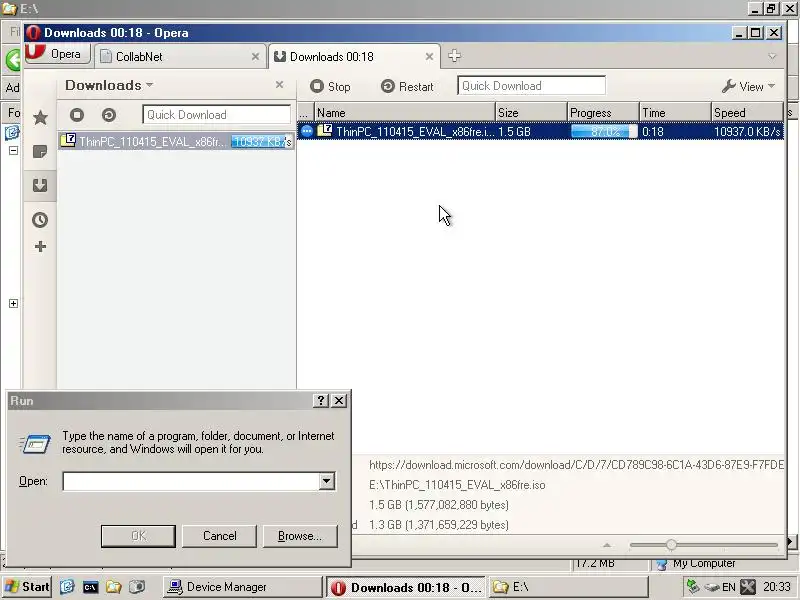Click the help question mark in Run dialog
The height and width of the screenshot is (600, 800).
320,401
